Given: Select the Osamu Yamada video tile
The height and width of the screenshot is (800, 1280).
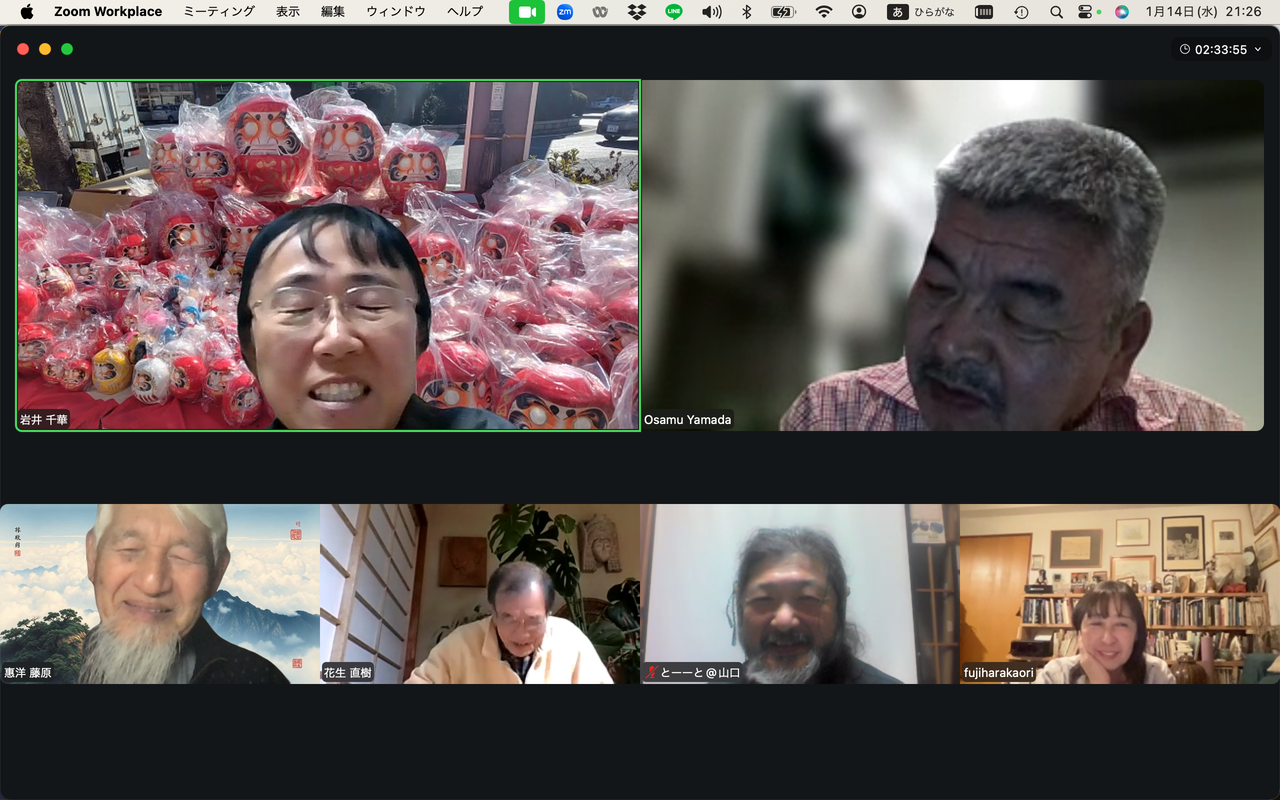Looking at the screenshot, I should pyautogui.click(x=953, y=255).
